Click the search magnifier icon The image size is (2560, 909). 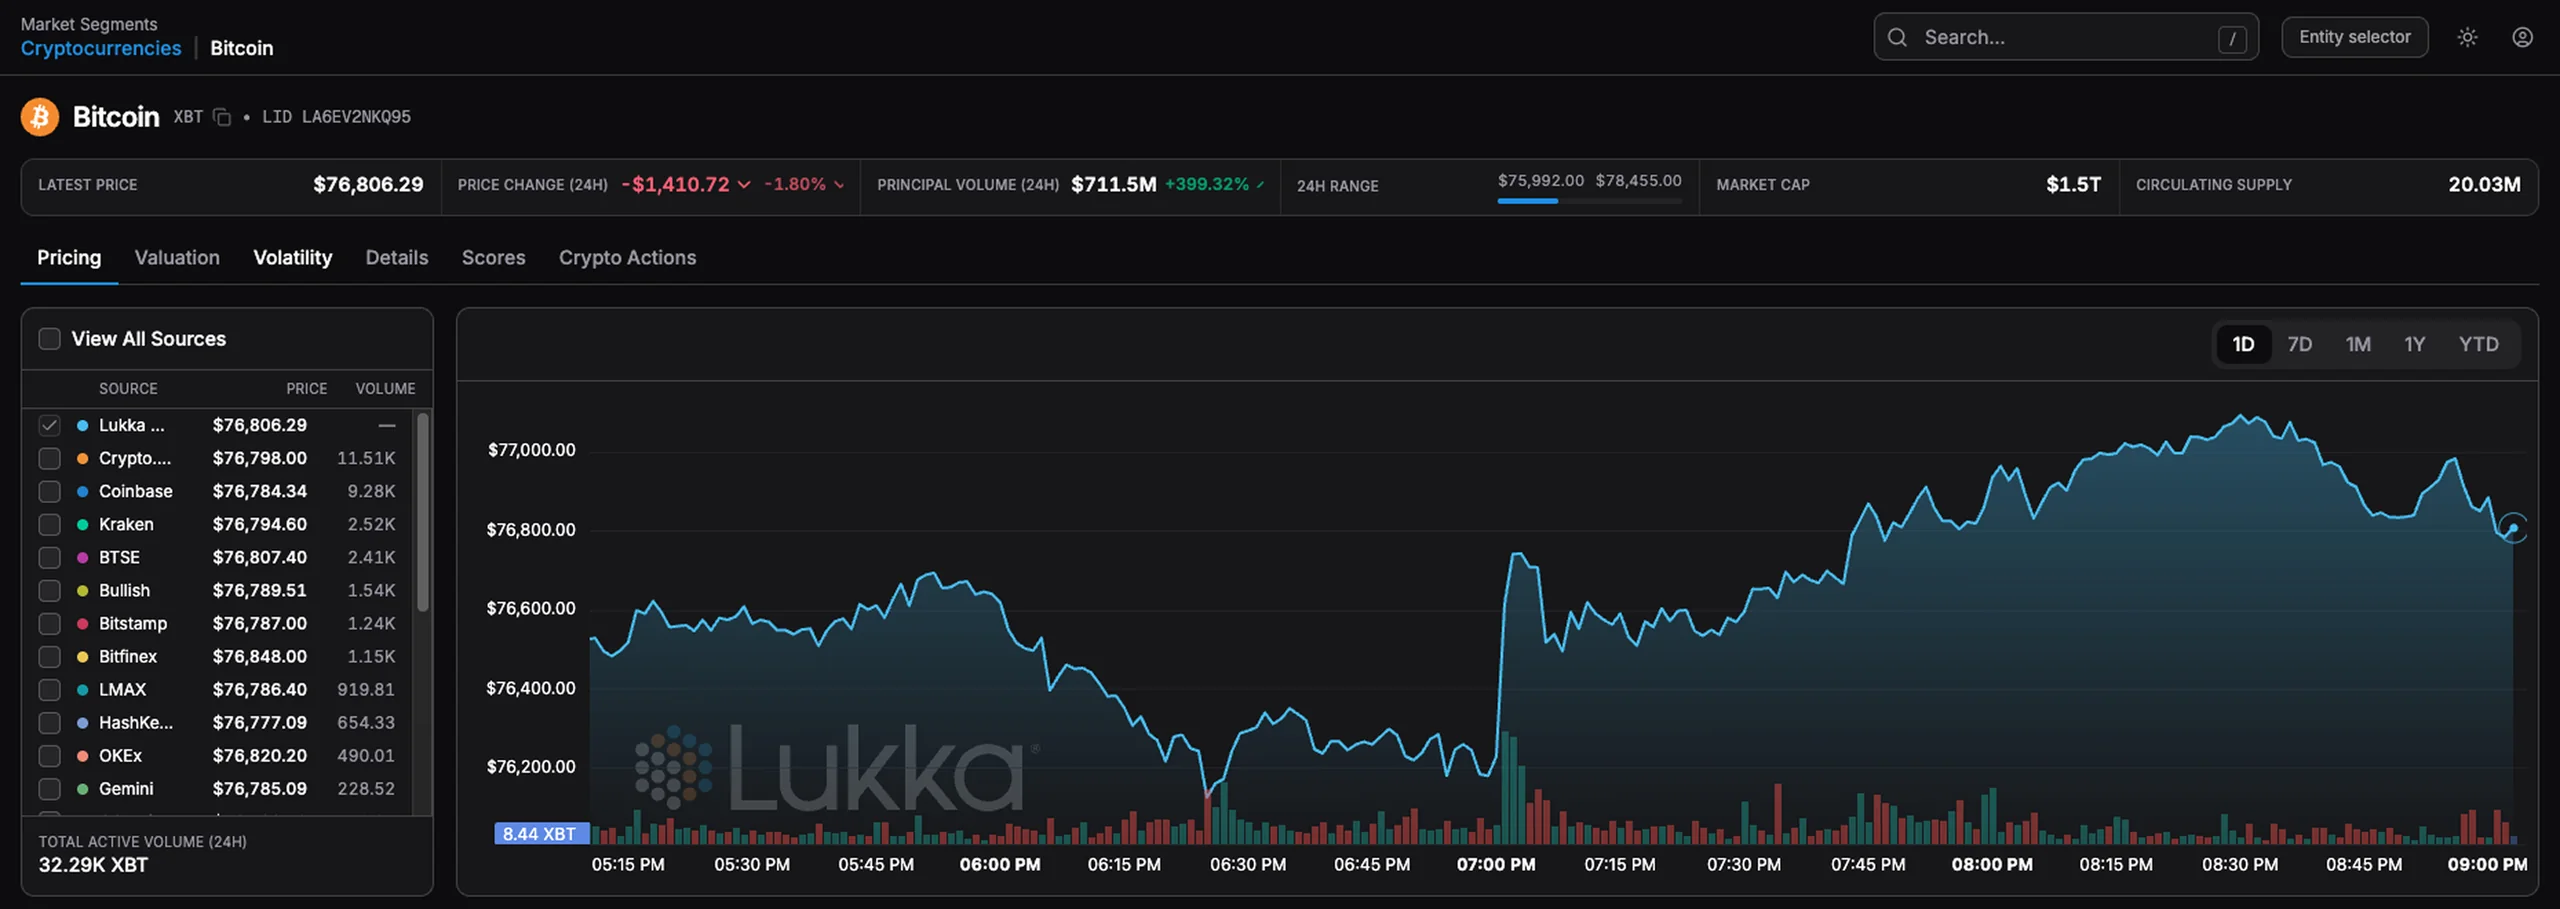pyautogui.click(x=1897, y=37)
